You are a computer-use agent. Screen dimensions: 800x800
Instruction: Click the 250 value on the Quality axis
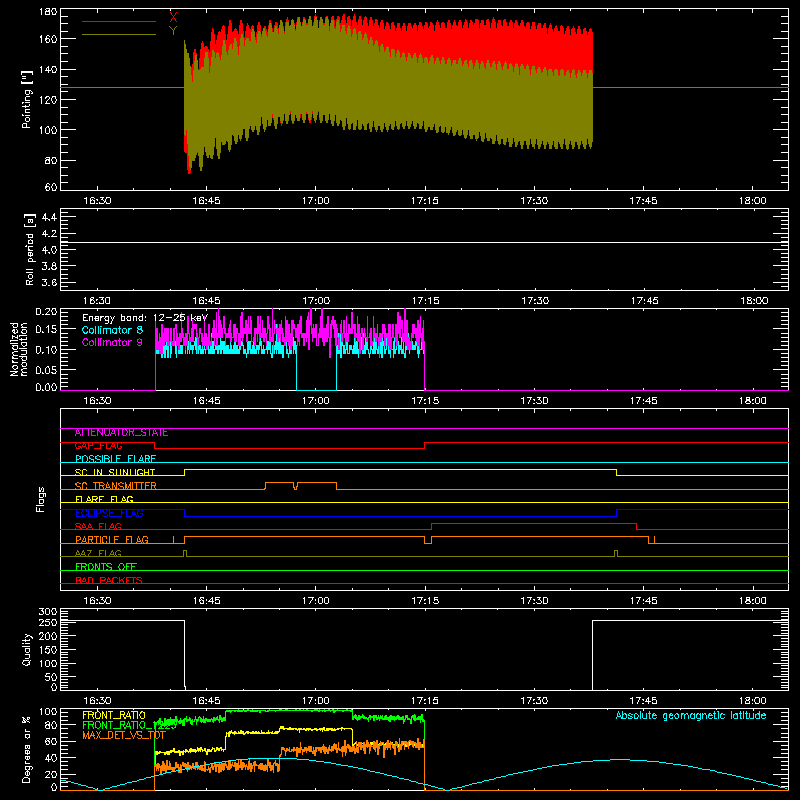(48, 623)
